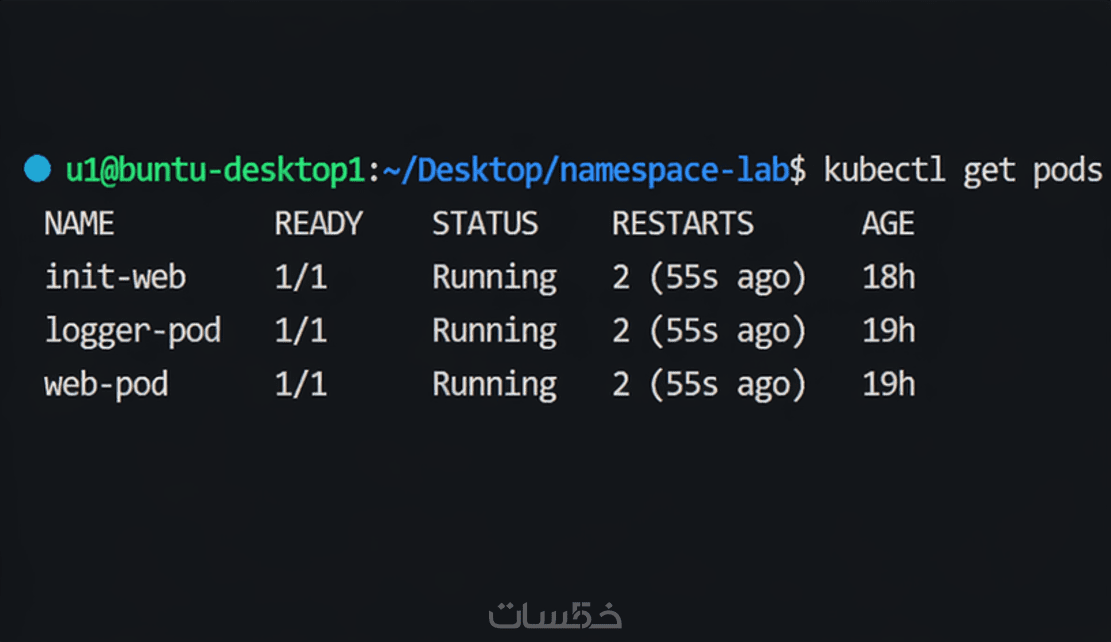Click the restarts count for web-pod
Viewport: 1111px width, 642px height.
tap(709, 384)
